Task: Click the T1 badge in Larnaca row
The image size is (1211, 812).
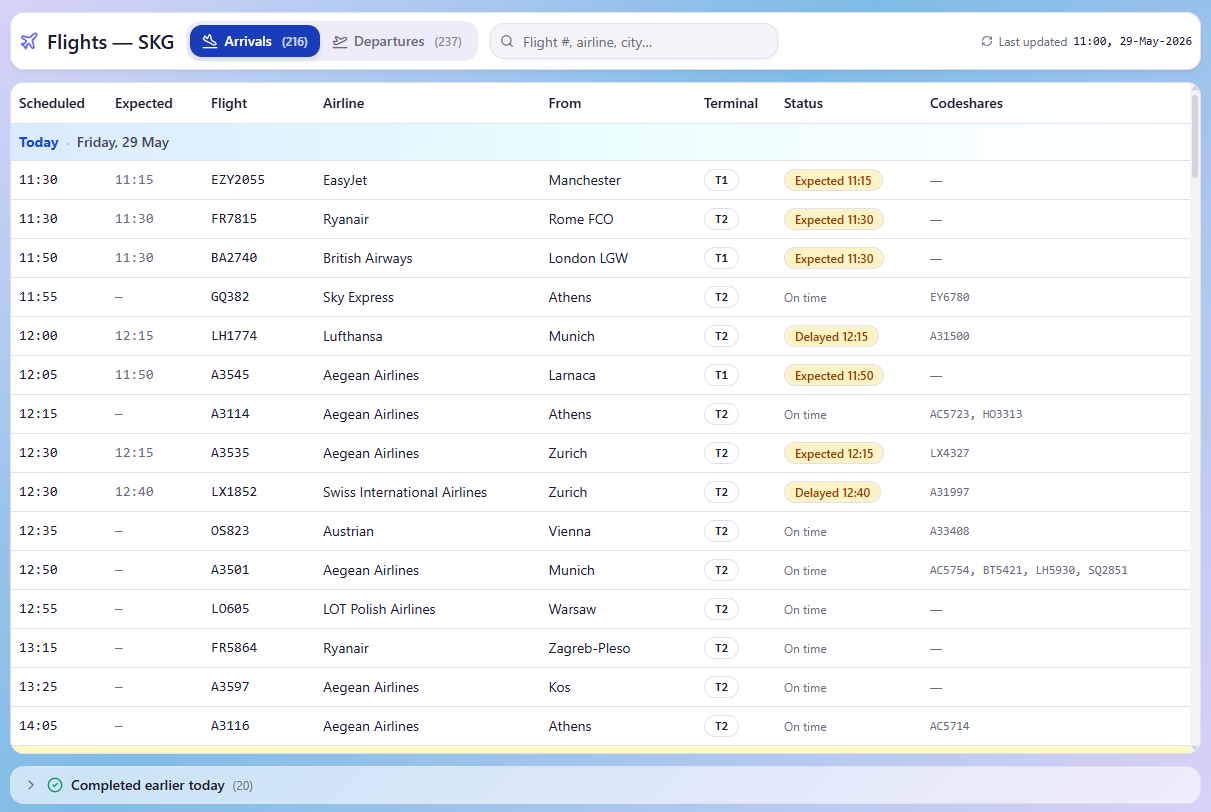Action: 721,375
